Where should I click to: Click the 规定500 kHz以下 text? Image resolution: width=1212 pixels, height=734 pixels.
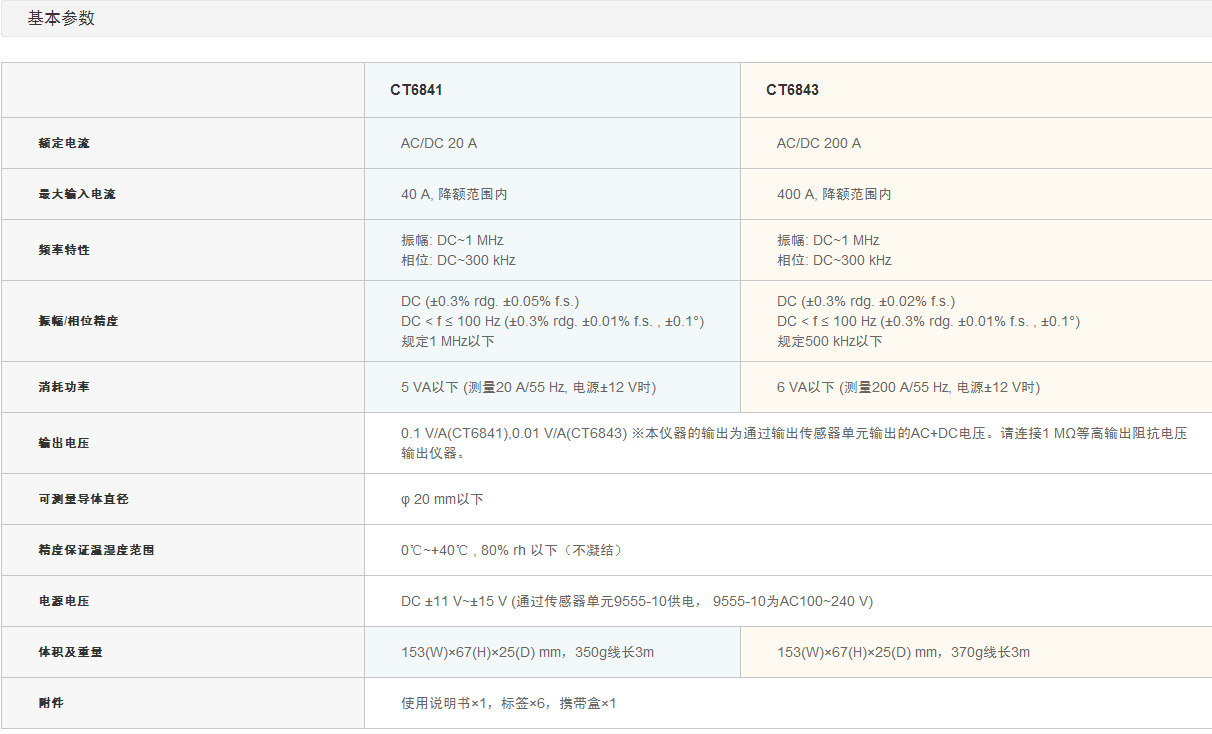tap(830, 341)
